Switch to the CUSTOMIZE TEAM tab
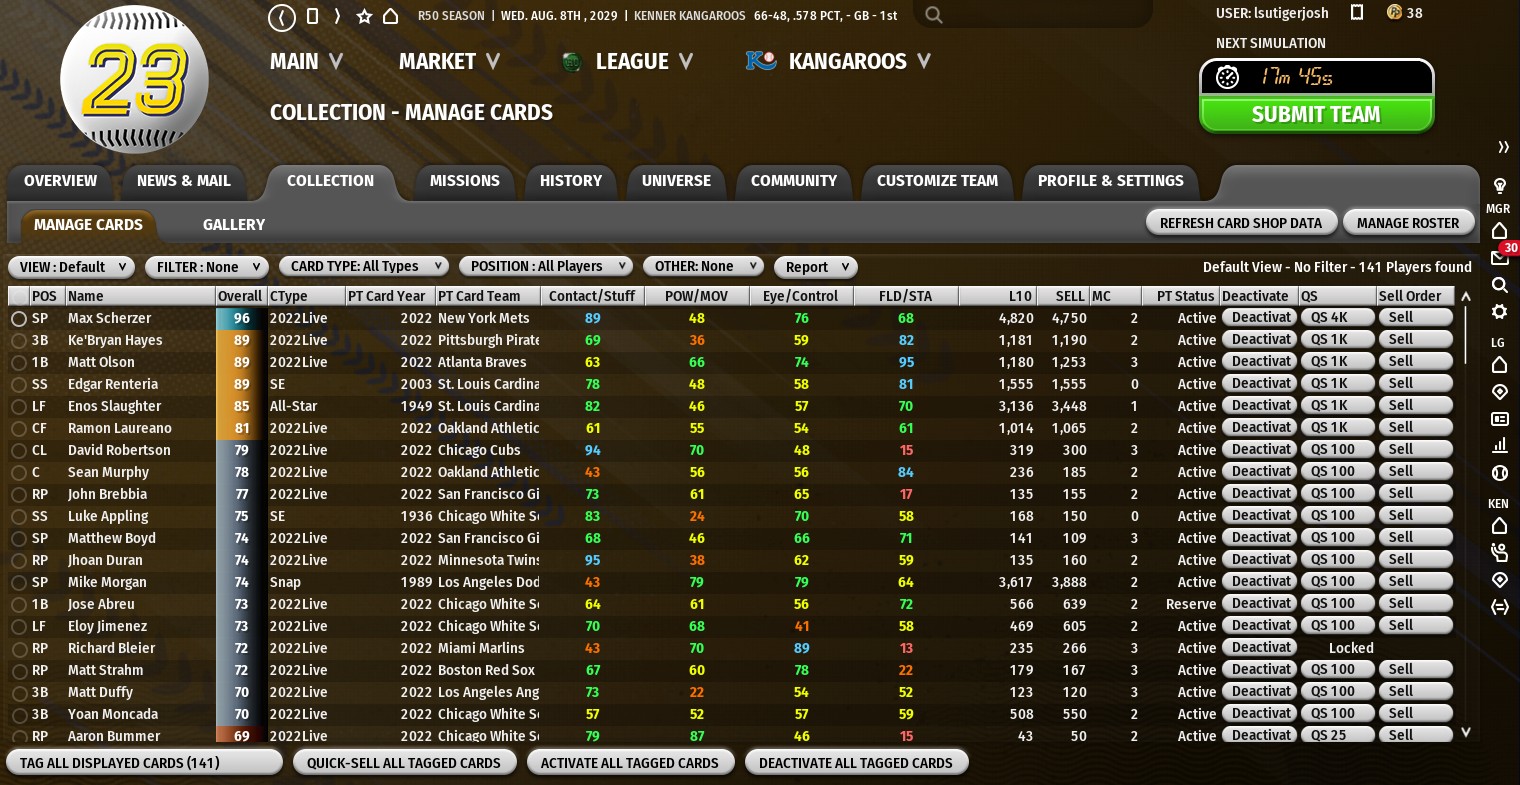The width and height of the screenshot is (1520, 785). tap(938, 181)
